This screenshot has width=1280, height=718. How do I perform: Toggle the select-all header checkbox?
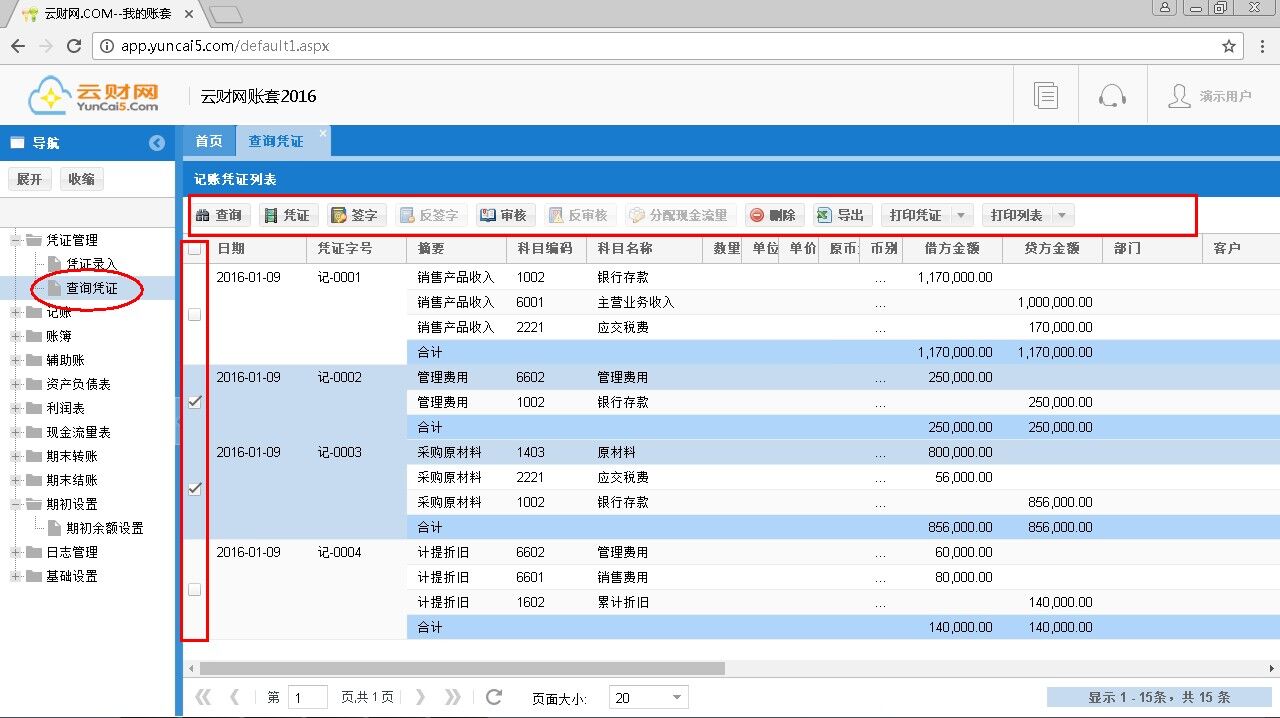pos(195,249)
